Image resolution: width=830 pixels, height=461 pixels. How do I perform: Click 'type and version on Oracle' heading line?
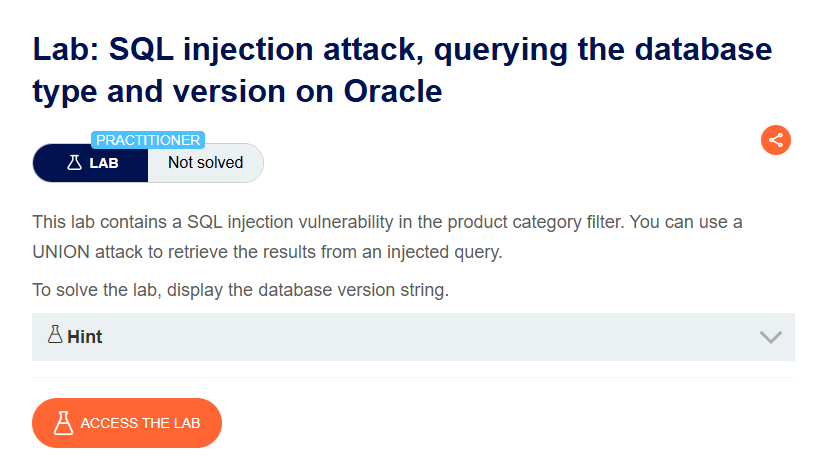(x=237, y=92)
